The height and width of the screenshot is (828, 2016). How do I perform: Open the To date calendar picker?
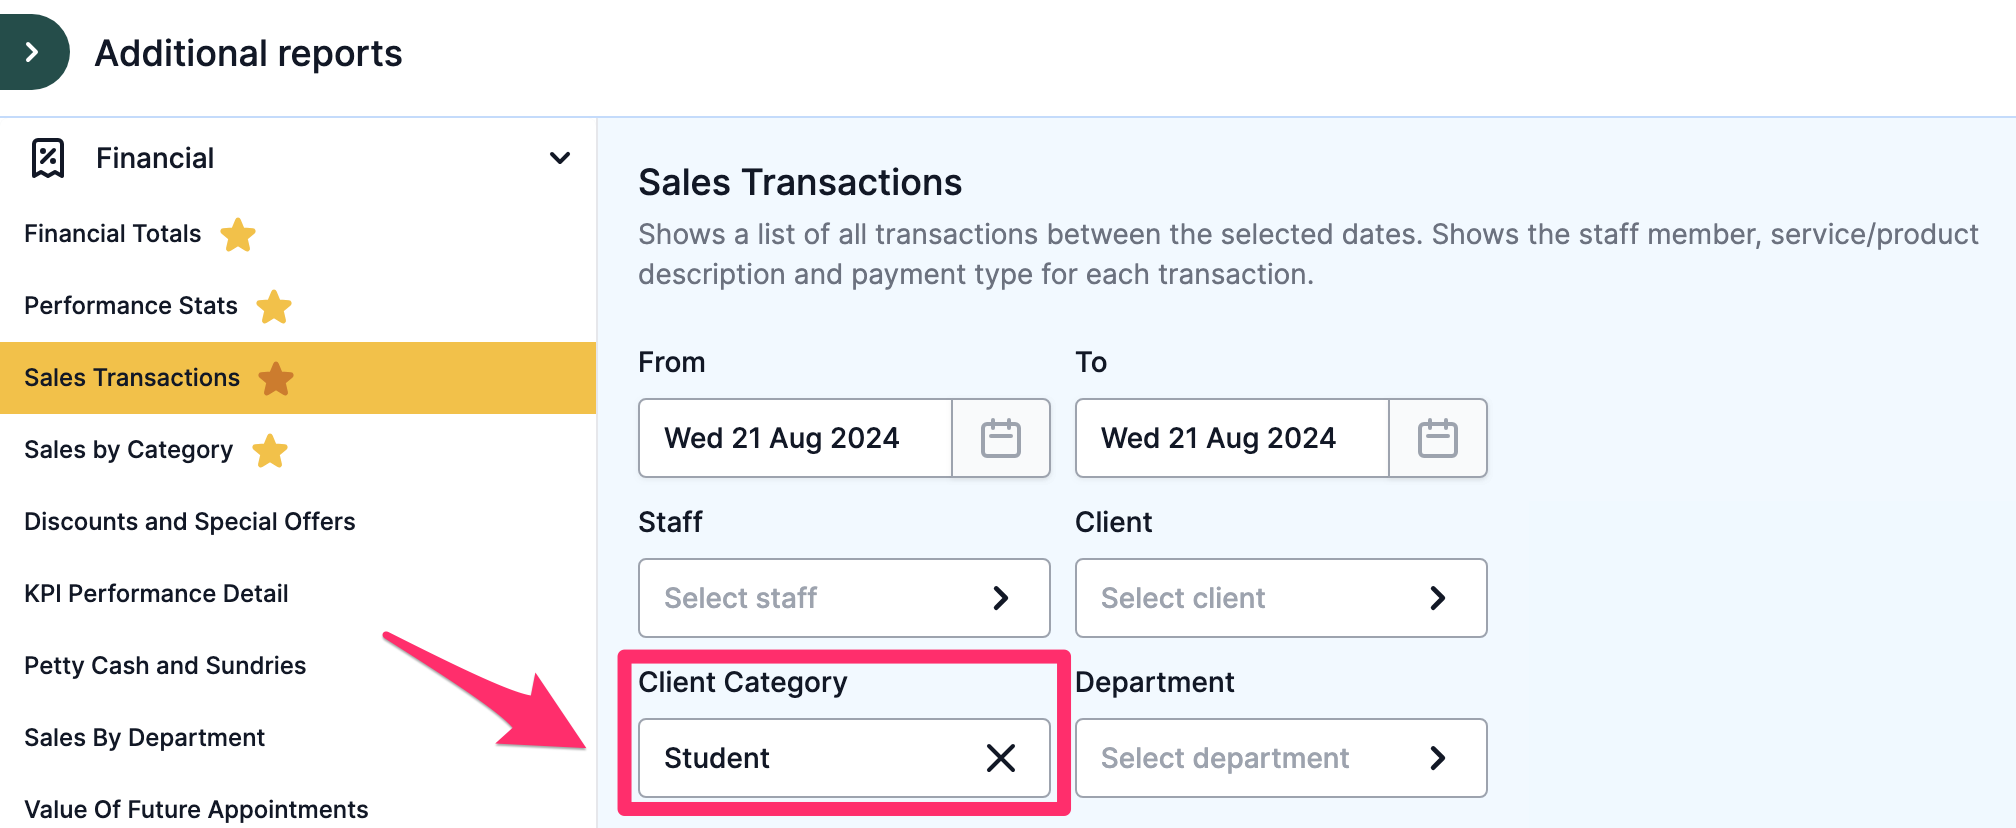point(1438,438)
